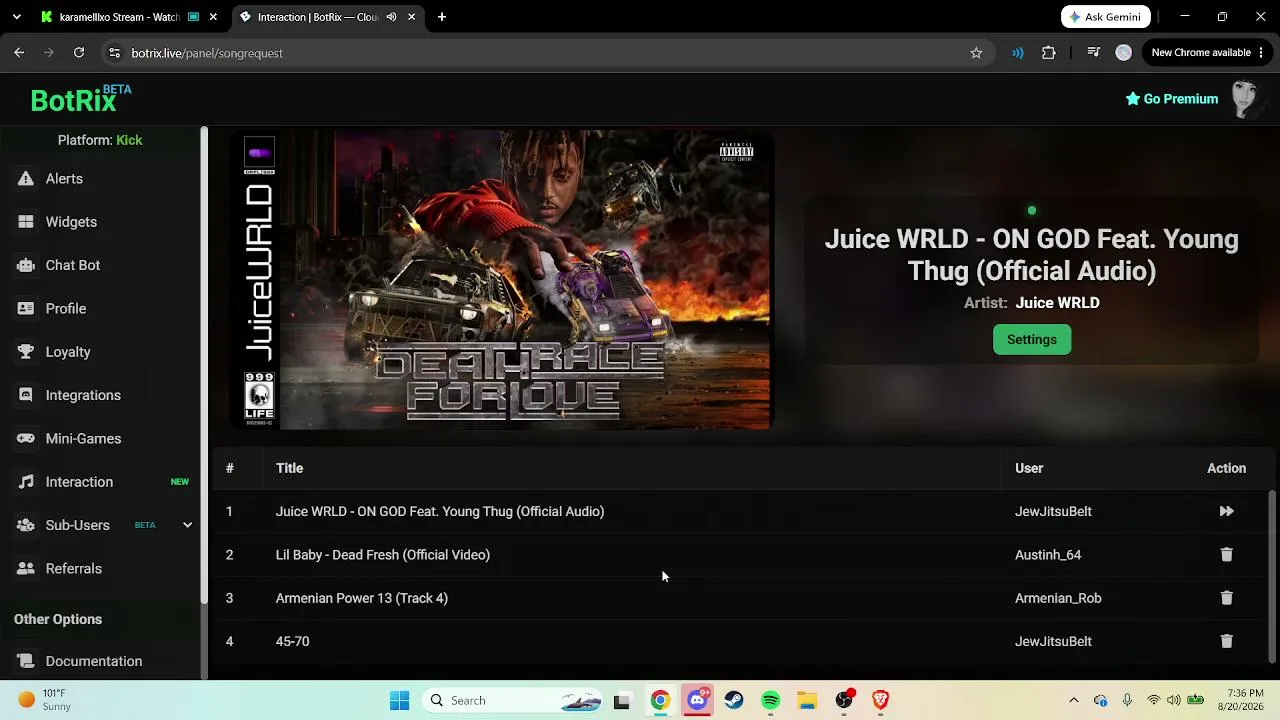Click user Austinh_64 in the queue
This screenshot has width=1280, height=720.
click(1048, 555)
